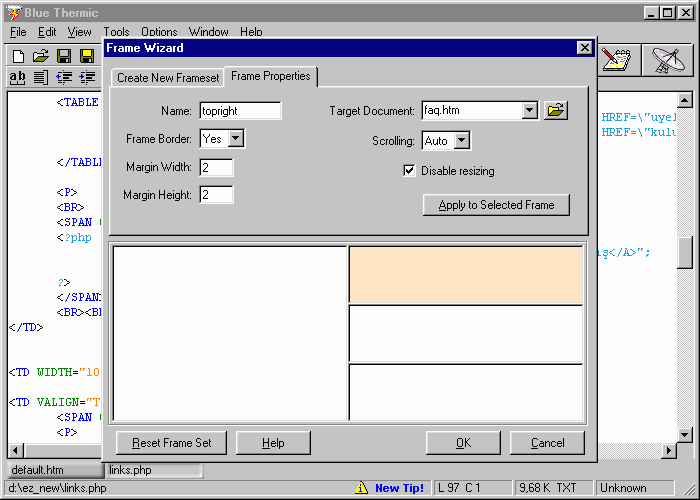
Task: Open the Edit menu
Action: (x=47, y=32)
